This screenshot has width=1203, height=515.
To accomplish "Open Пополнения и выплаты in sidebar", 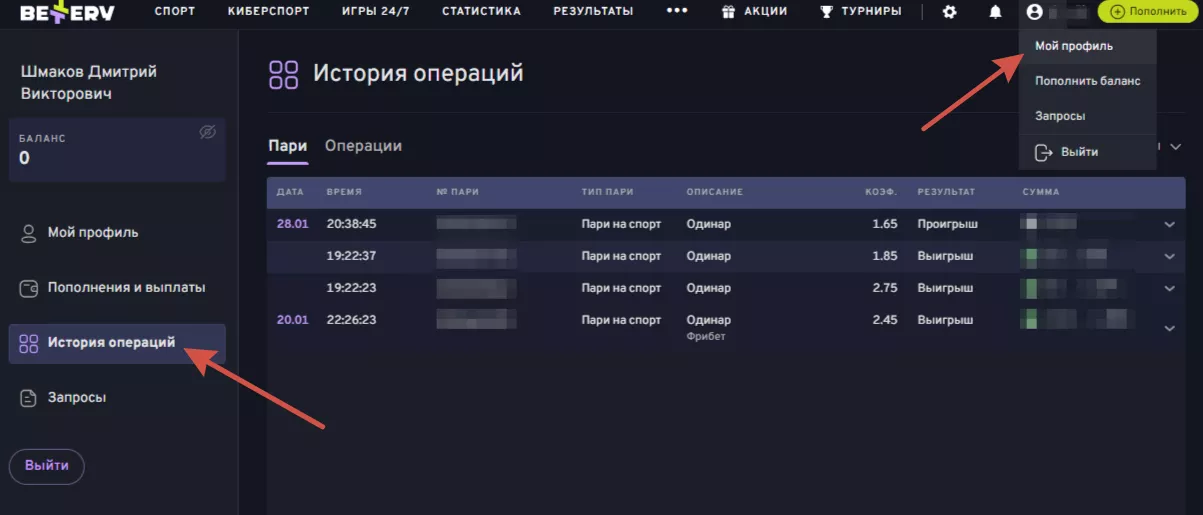I will click(126, 288).
